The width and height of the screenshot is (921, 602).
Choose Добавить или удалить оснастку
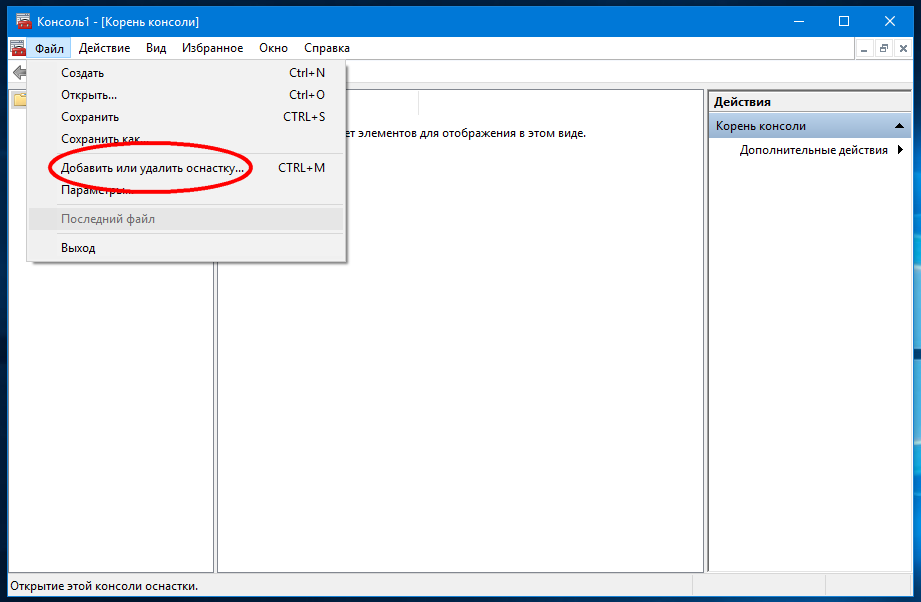(x=152, y=168)
